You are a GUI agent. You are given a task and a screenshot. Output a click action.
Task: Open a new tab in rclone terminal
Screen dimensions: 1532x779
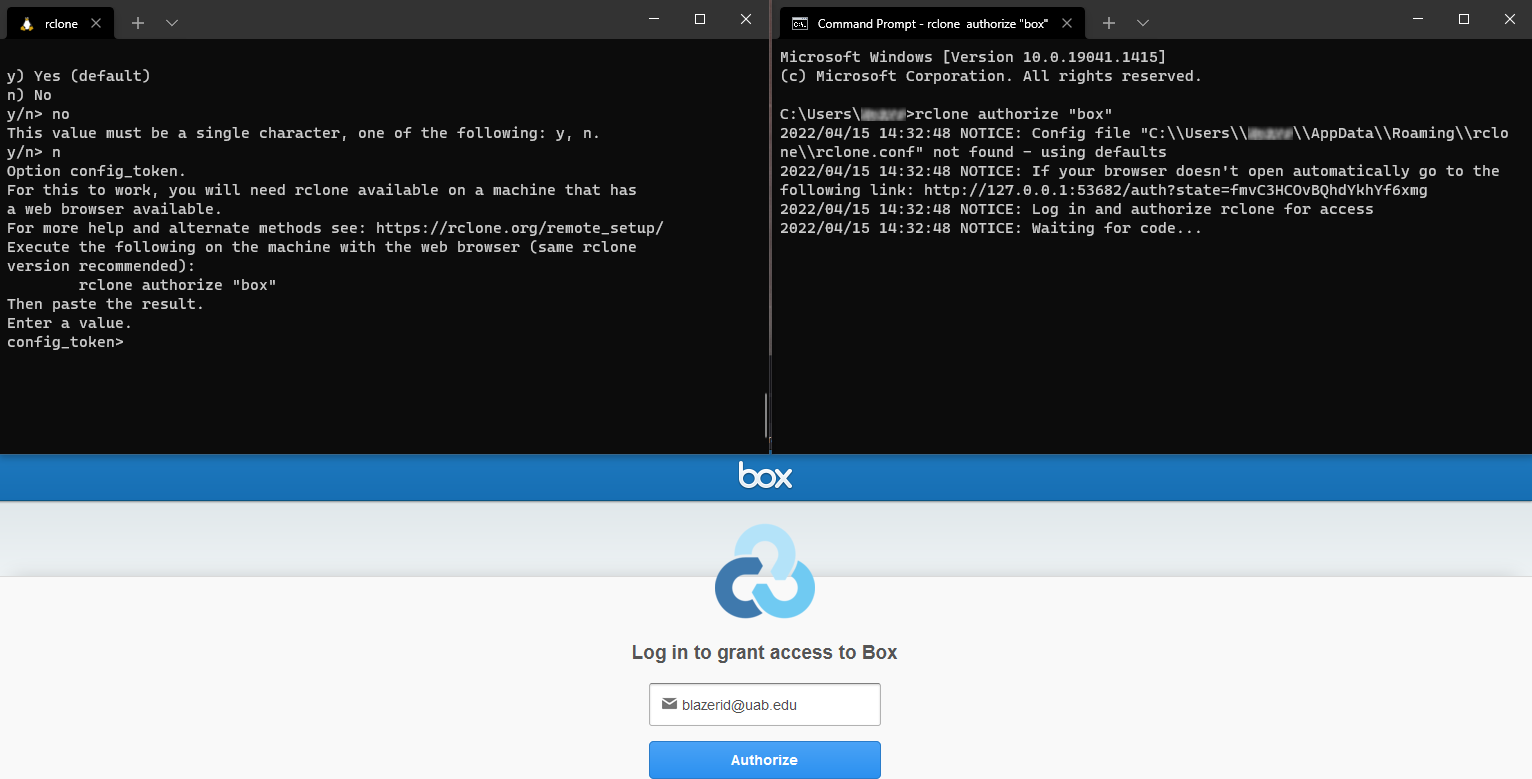tap(138, 23)
